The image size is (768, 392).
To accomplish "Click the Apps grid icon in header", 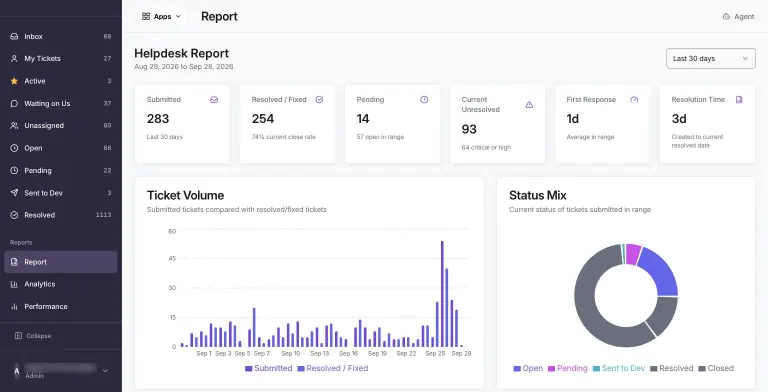I will [x=146, y=17].
